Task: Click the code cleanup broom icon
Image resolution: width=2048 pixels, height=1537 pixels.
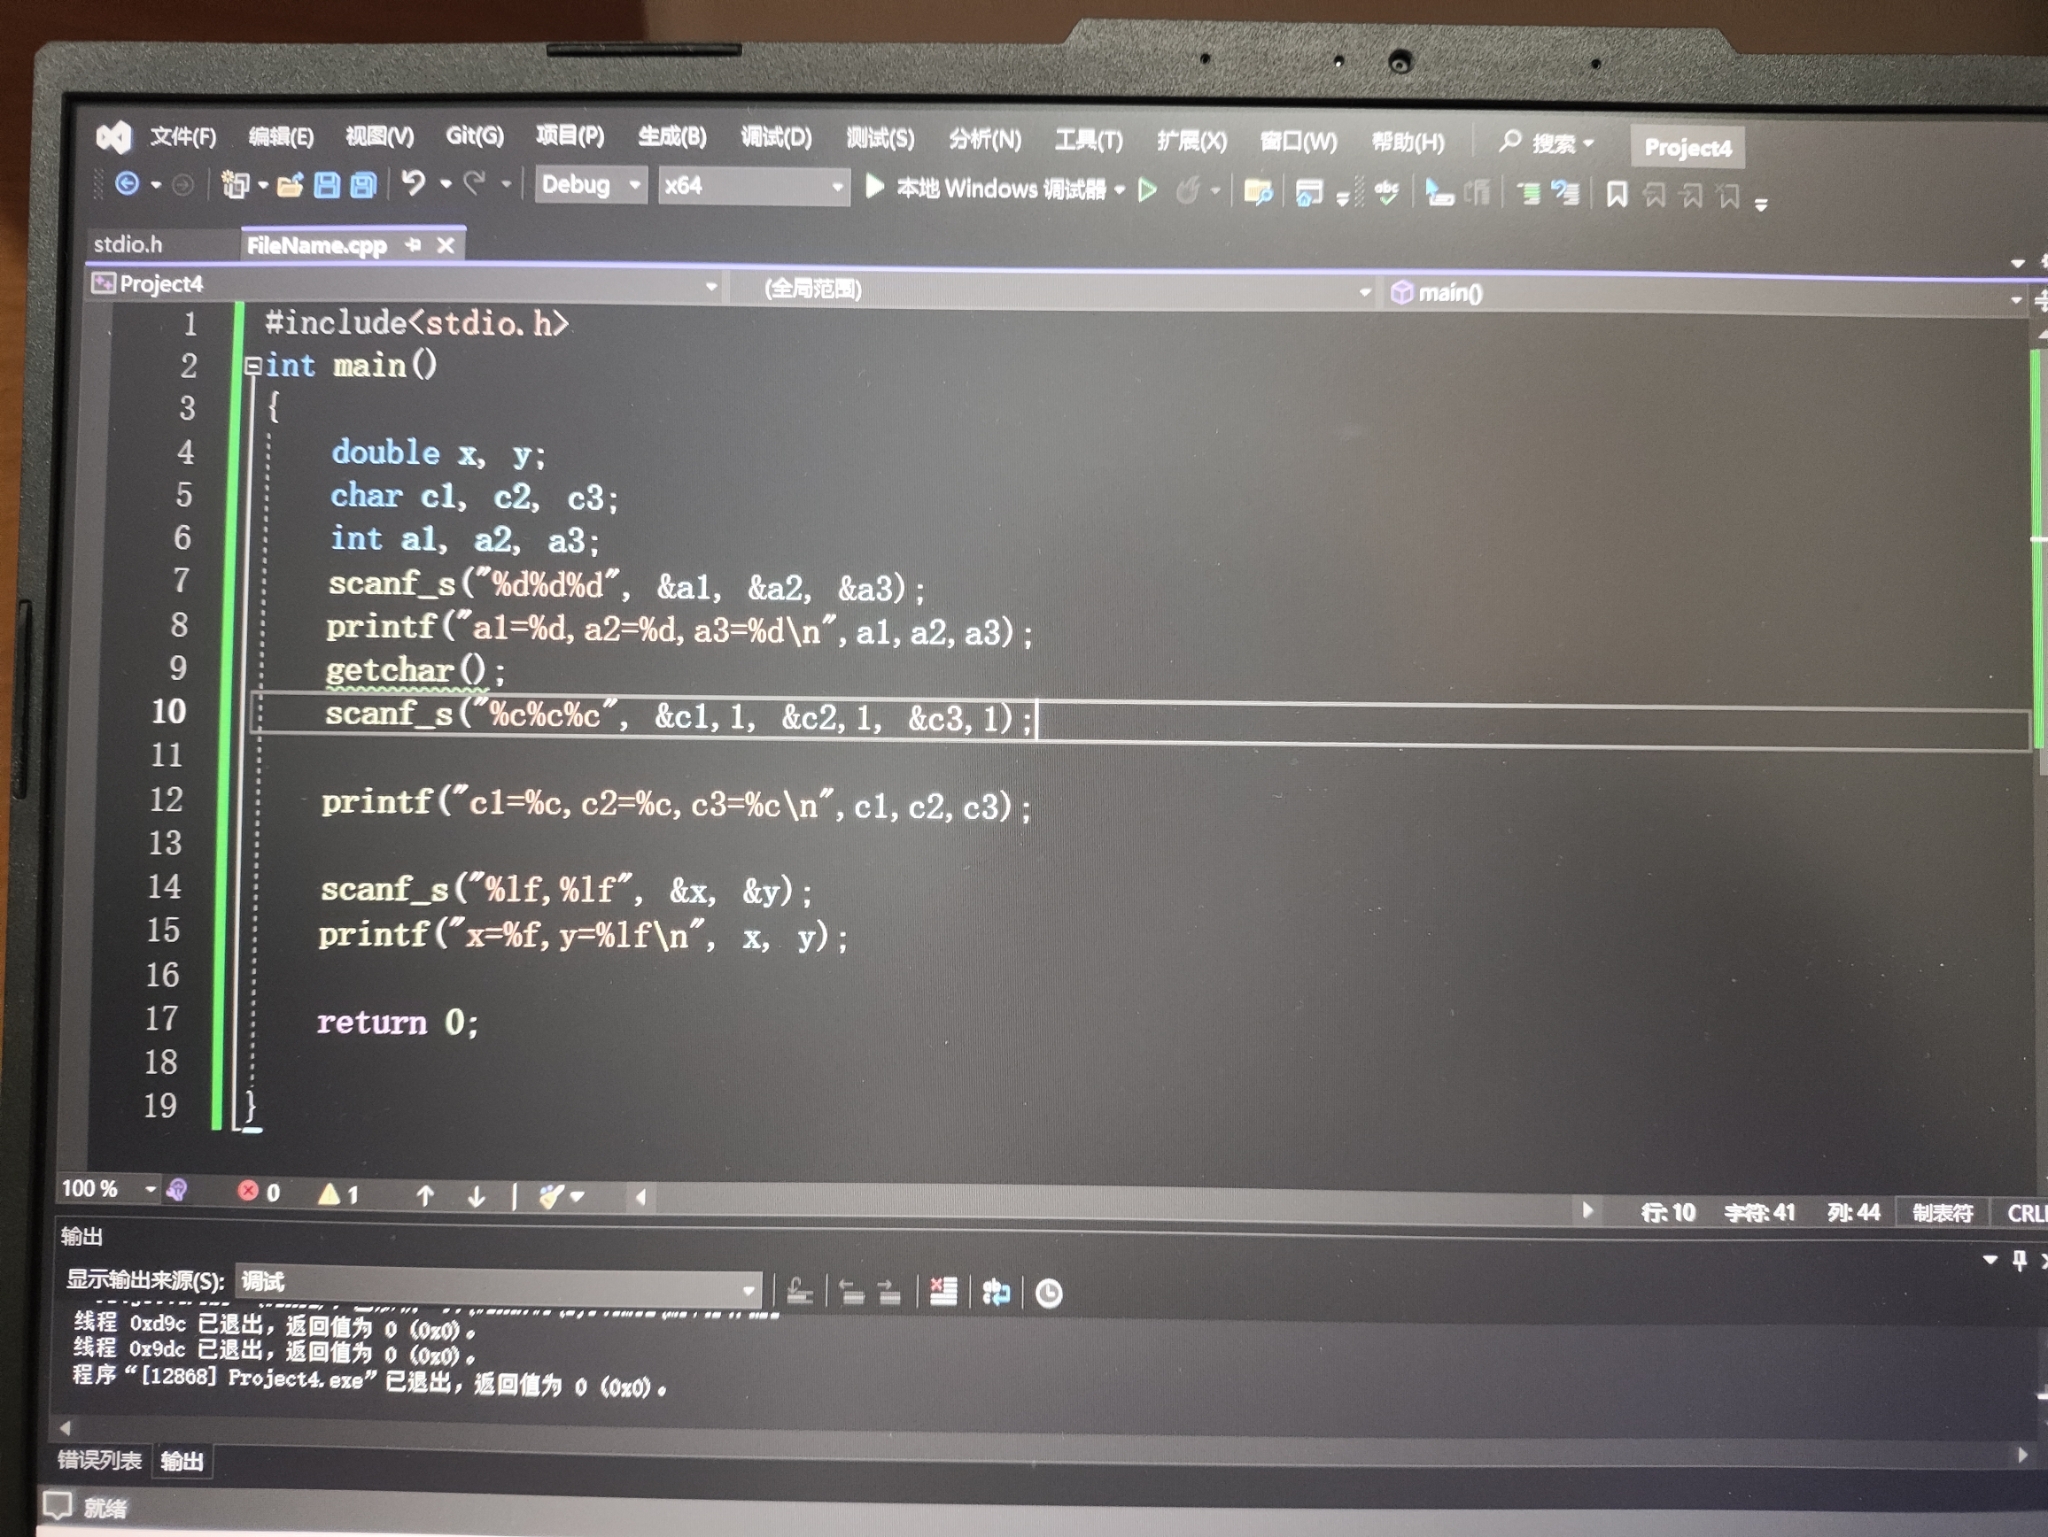Action: 551,1196
